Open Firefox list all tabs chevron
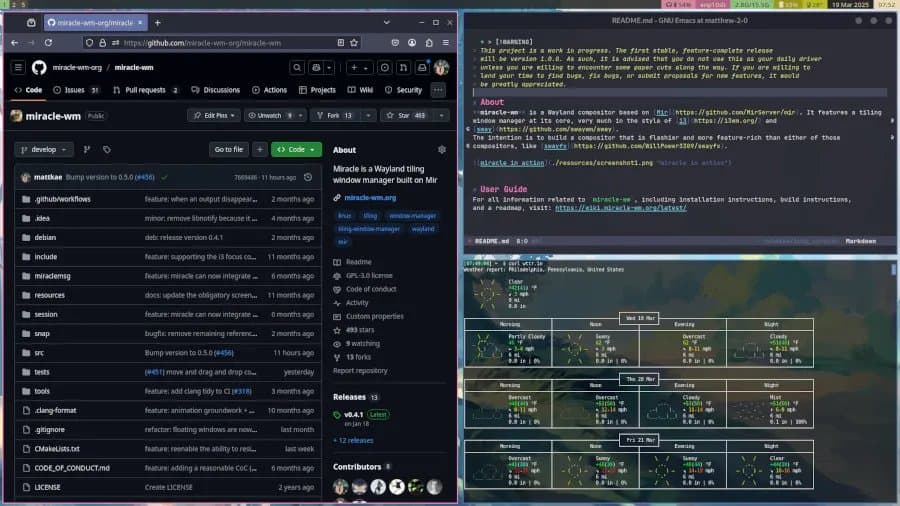This screenshot has width=900, height=506. (386, 23)
